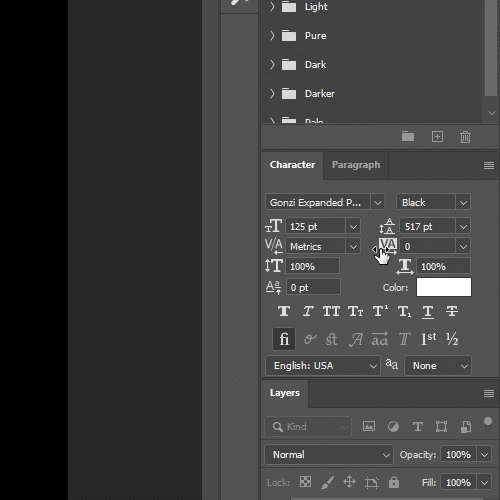Click the white text Color swatch
Image resolution: width=500 pixels, height=500 pixels.
(x=444, y=287)
